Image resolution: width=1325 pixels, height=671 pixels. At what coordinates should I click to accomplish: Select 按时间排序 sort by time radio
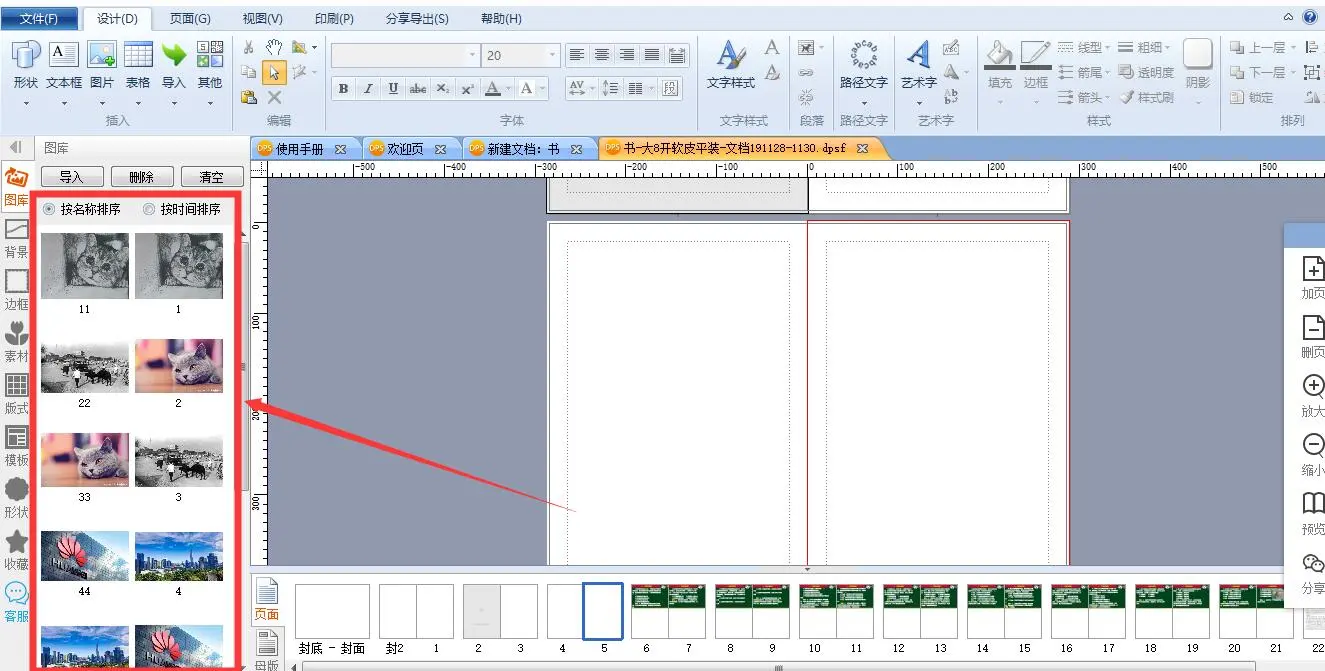click(150, 210)
